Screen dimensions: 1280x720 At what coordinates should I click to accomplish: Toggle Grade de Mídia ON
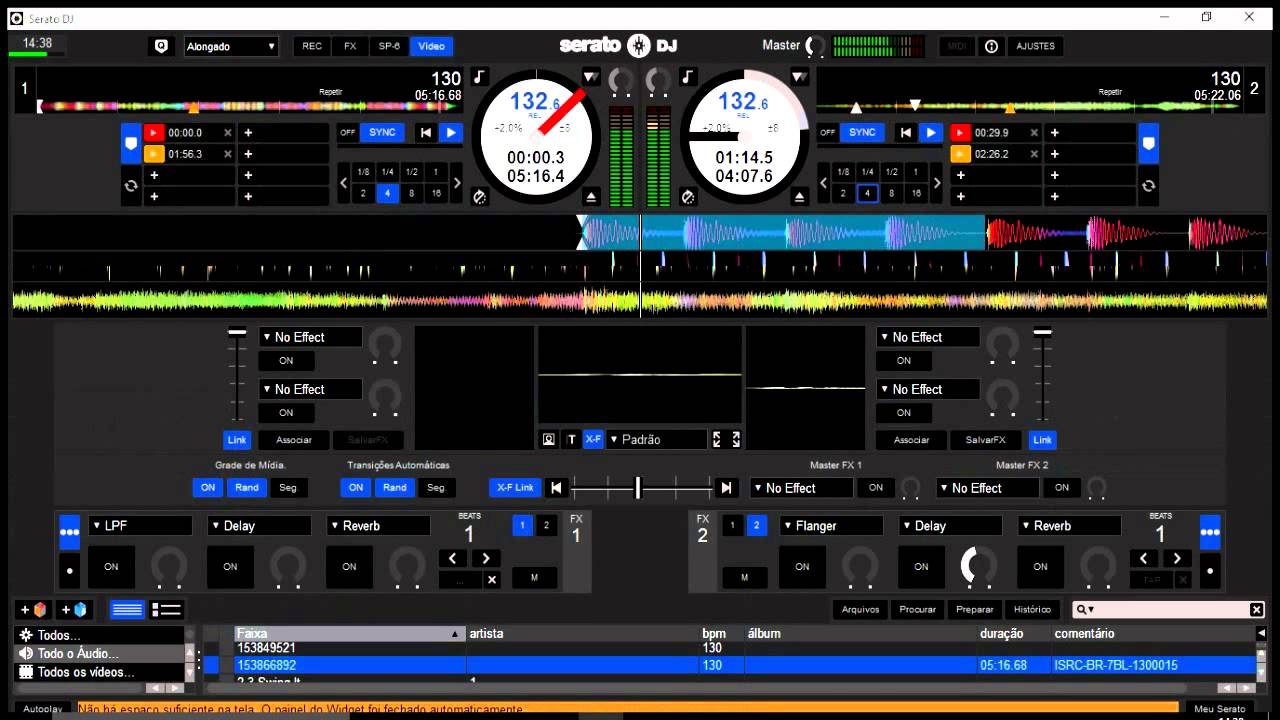208,488
